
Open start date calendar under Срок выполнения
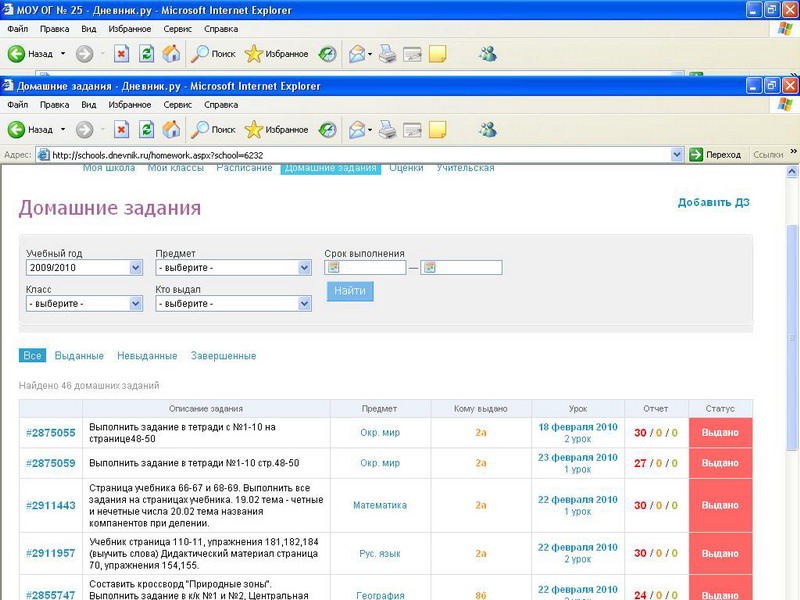[x=334, y=268]
